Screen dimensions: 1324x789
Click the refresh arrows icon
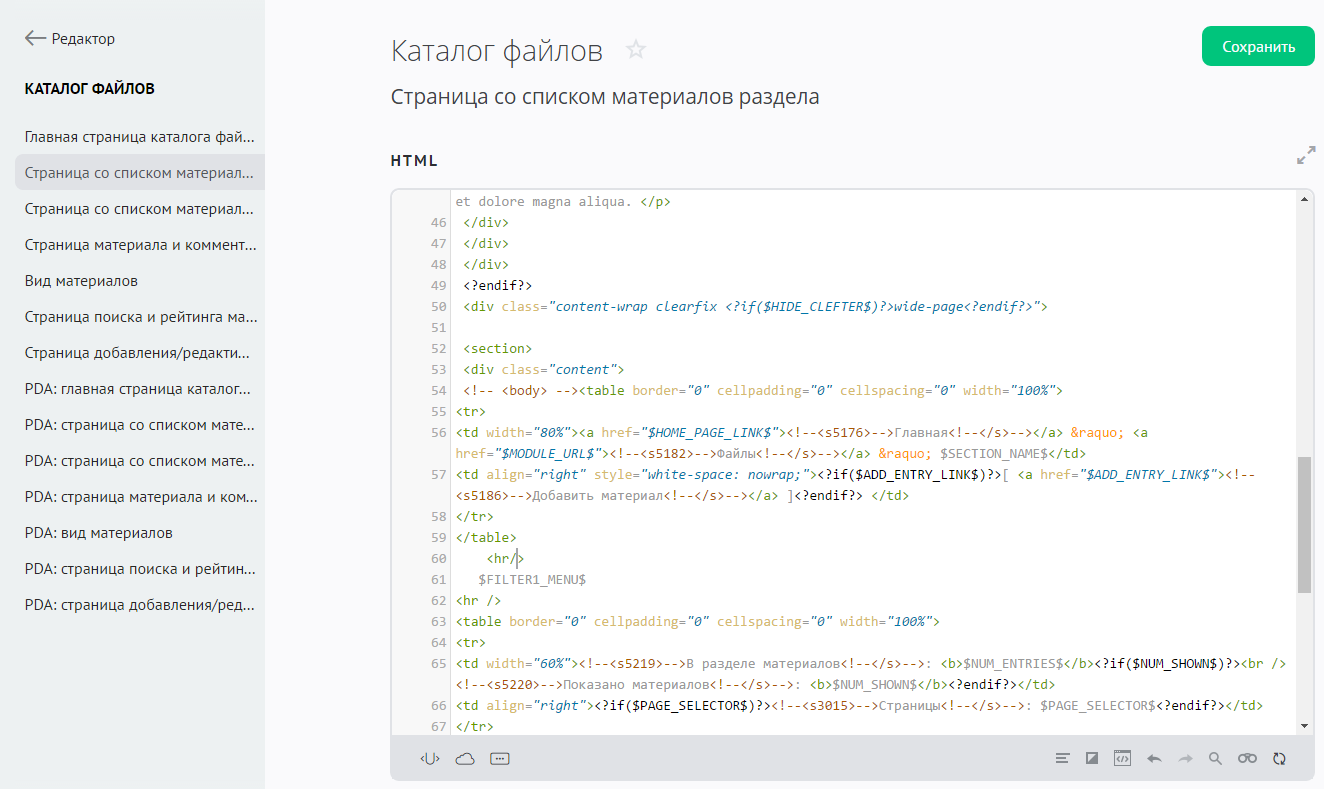[x=1279, y=759]
